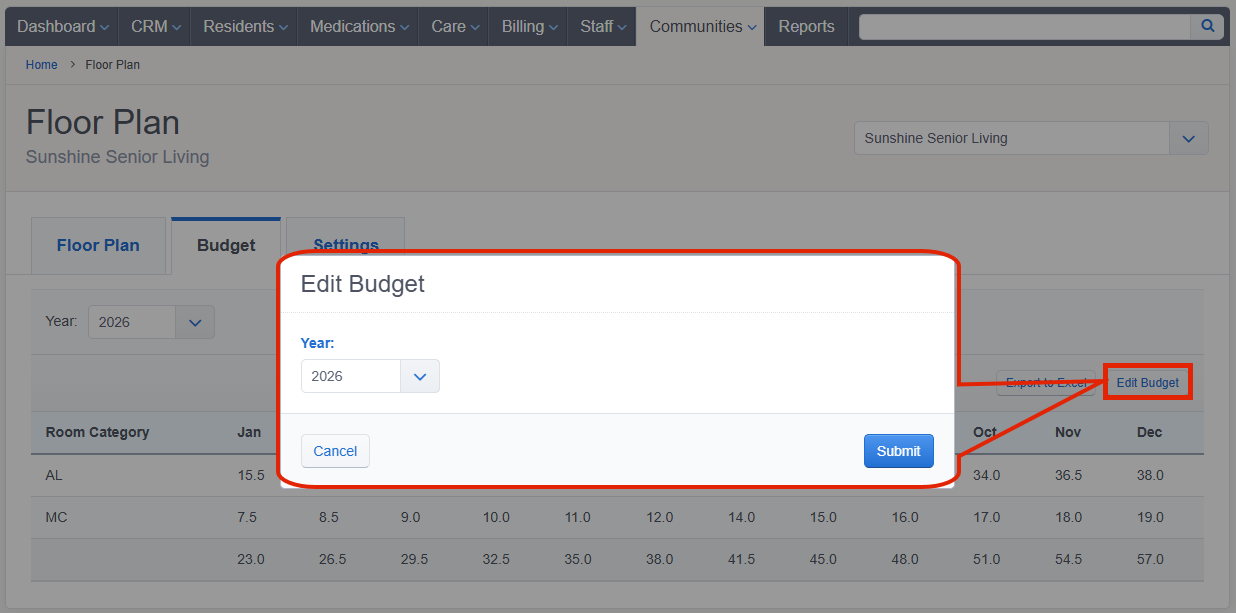Open the Edit Budget year dropdown arrow
Viewport: 1236px width, 613px height.
pos(420,376)
